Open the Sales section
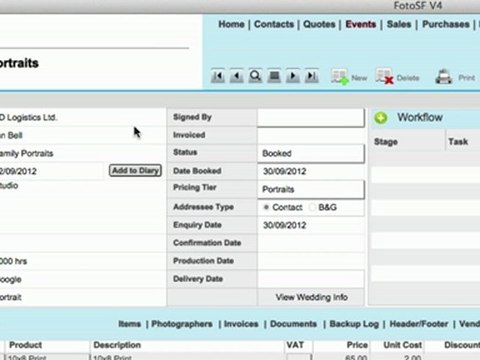Image resolution: width=480 pixels, height=360 pixels. coord(399,24)
